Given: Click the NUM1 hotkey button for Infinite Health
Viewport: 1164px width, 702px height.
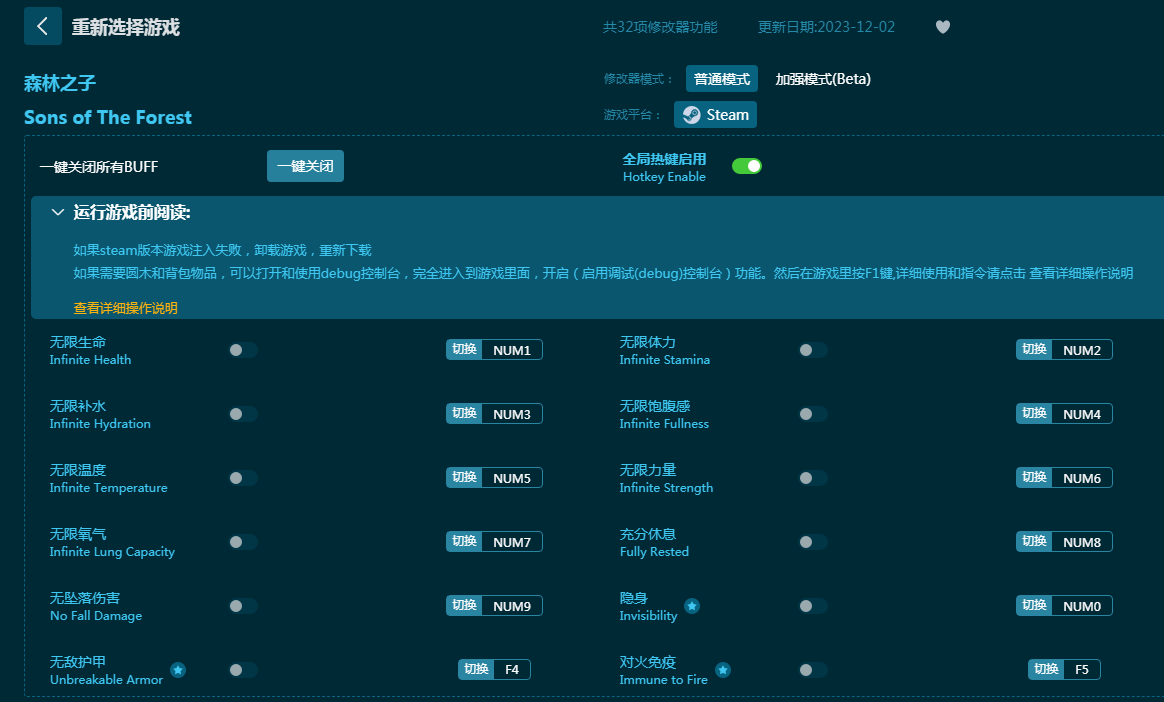Looking at the screenshot, I should (x=494, y=350).
